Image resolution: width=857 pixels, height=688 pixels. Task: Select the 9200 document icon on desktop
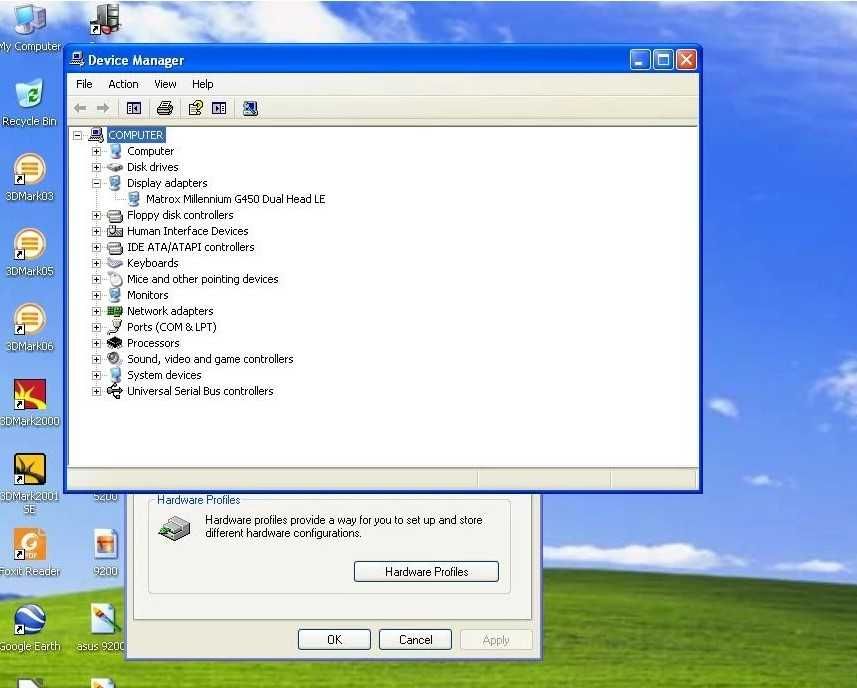tap(105, 552)
